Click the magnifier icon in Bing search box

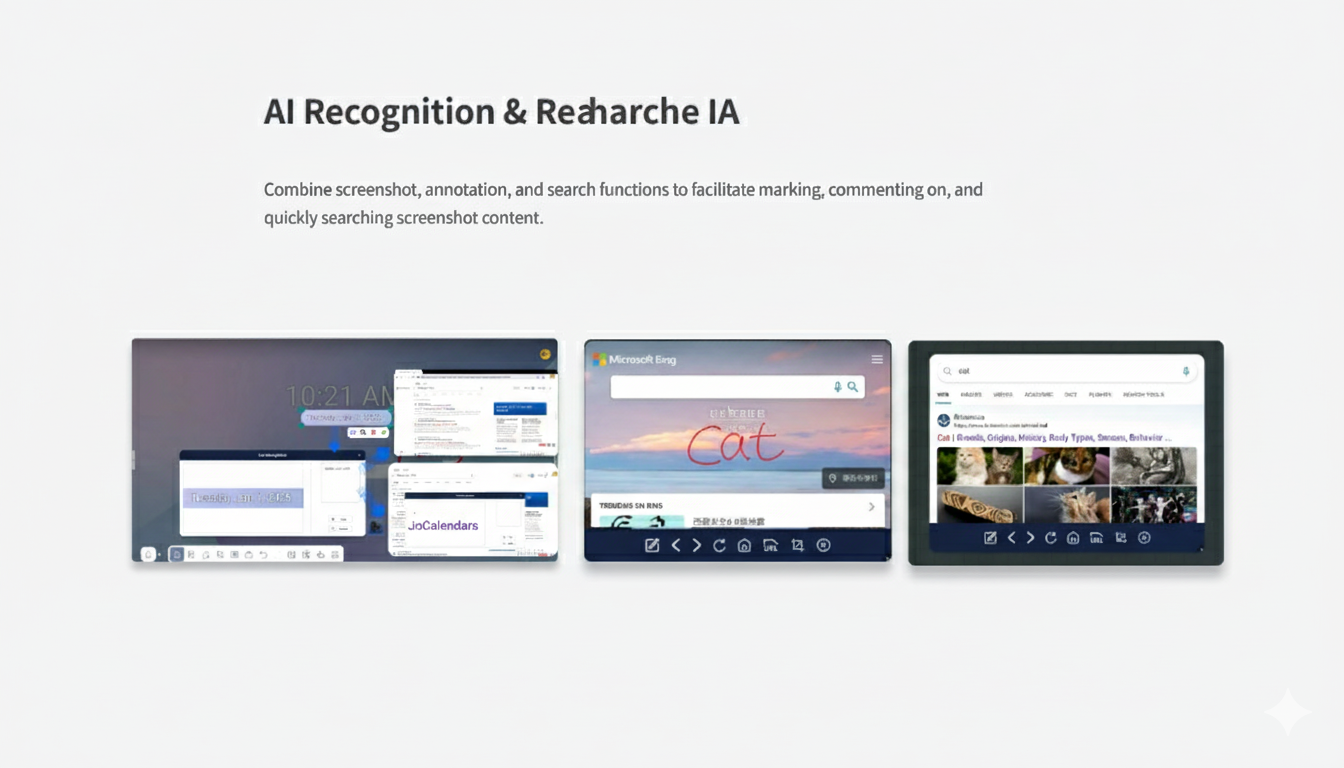[x=853, y=387]
